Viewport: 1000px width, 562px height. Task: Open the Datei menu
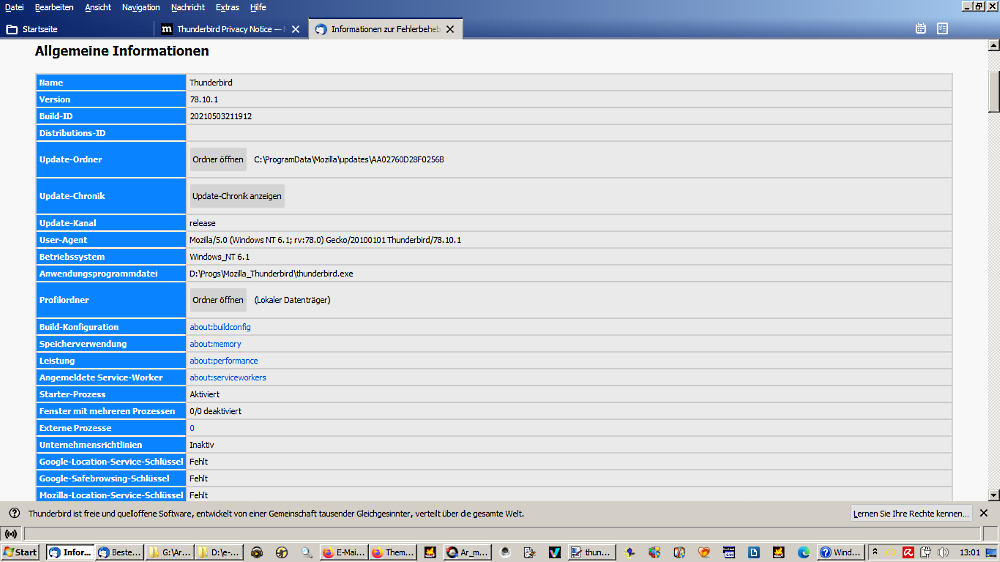[14, 7]
